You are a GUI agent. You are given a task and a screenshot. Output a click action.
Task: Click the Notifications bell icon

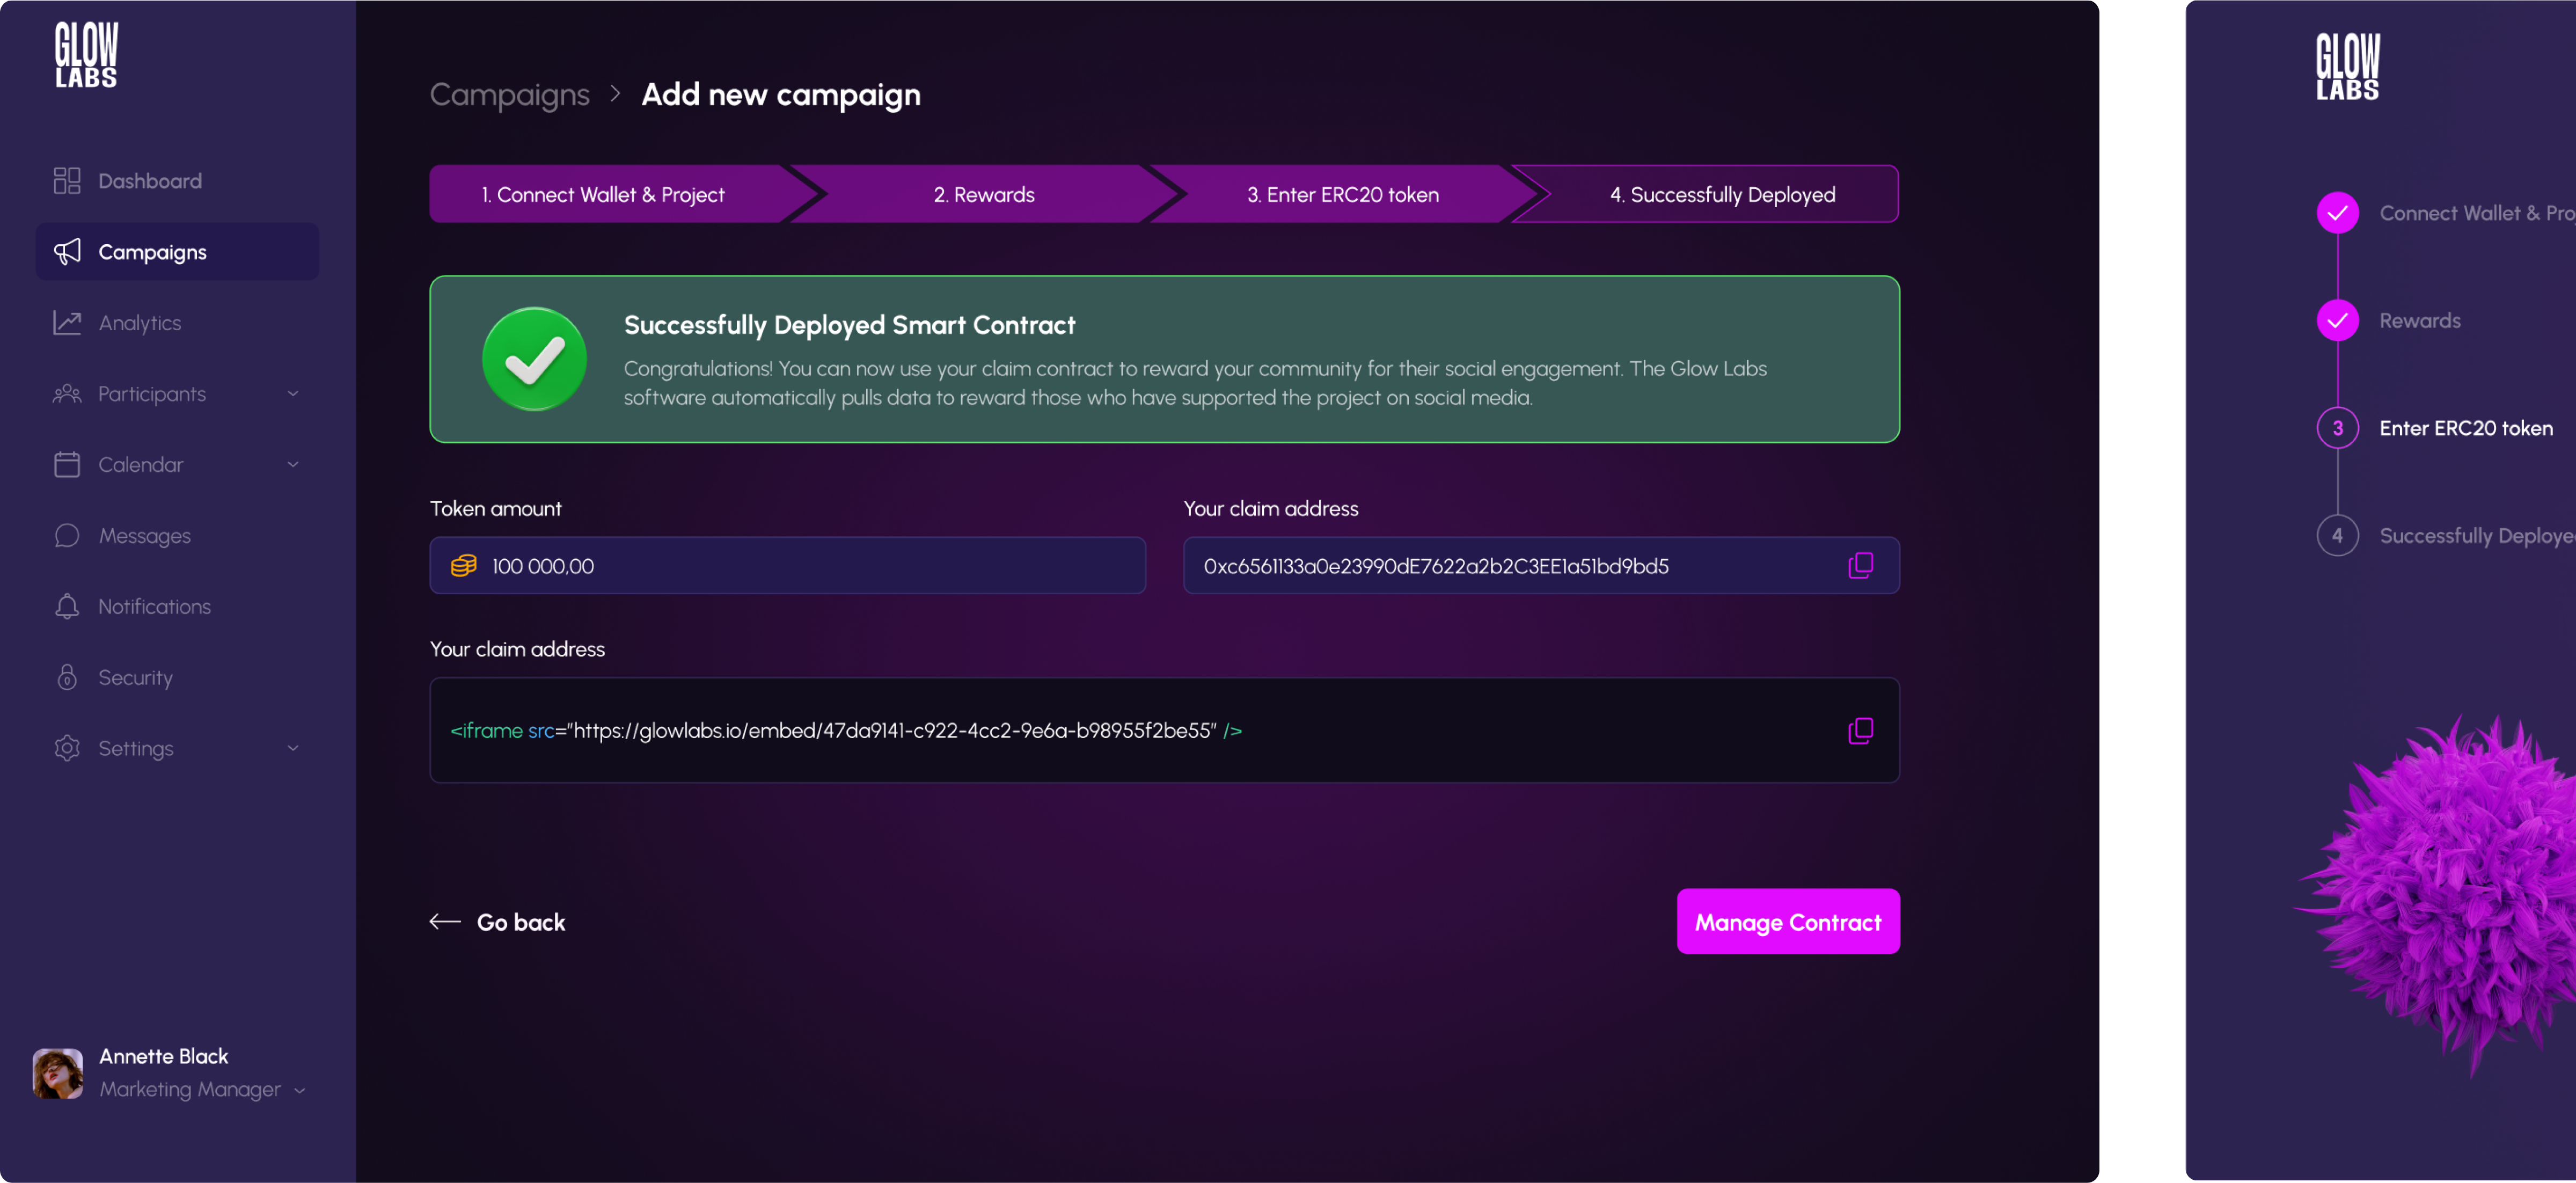pyautogui.click(x=67, y=607)
